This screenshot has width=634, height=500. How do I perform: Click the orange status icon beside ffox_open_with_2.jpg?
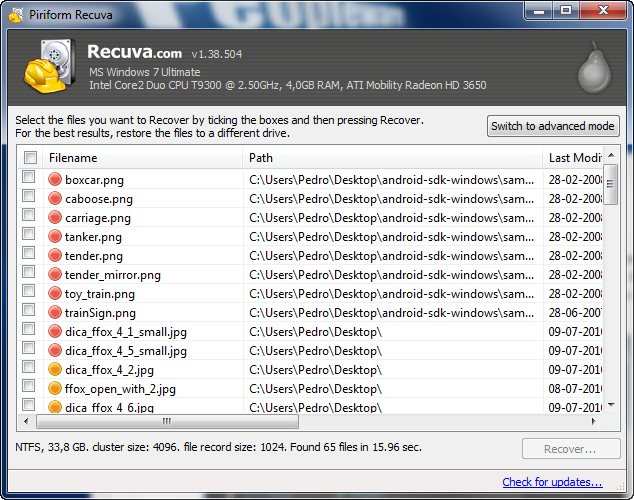point(55,388)
